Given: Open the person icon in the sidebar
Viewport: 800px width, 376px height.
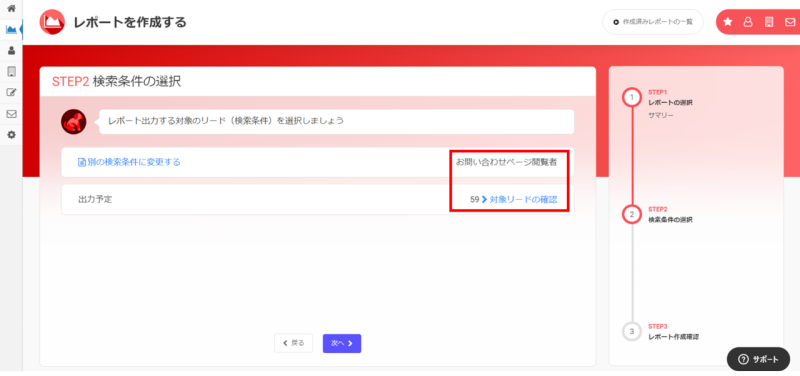Looking at the screenshot, I should [11, 51].
